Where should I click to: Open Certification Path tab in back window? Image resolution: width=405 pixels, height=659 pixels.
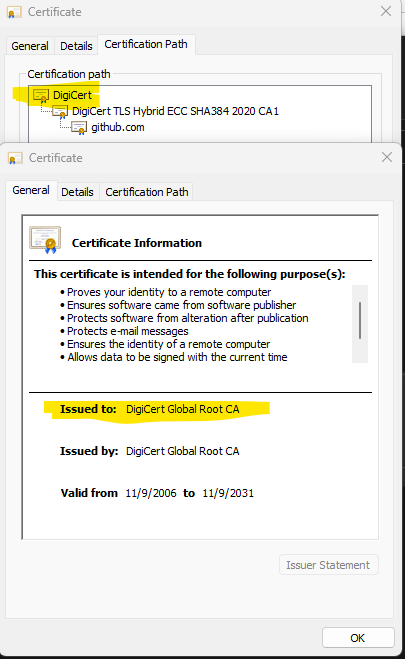tap(146, 44)
